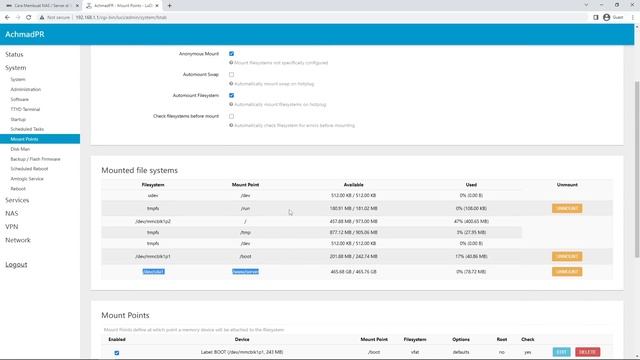Close the AchmadPR Mount Points tab
The image size is (640, 360).
pyautogui.click(x=157, y=6)
